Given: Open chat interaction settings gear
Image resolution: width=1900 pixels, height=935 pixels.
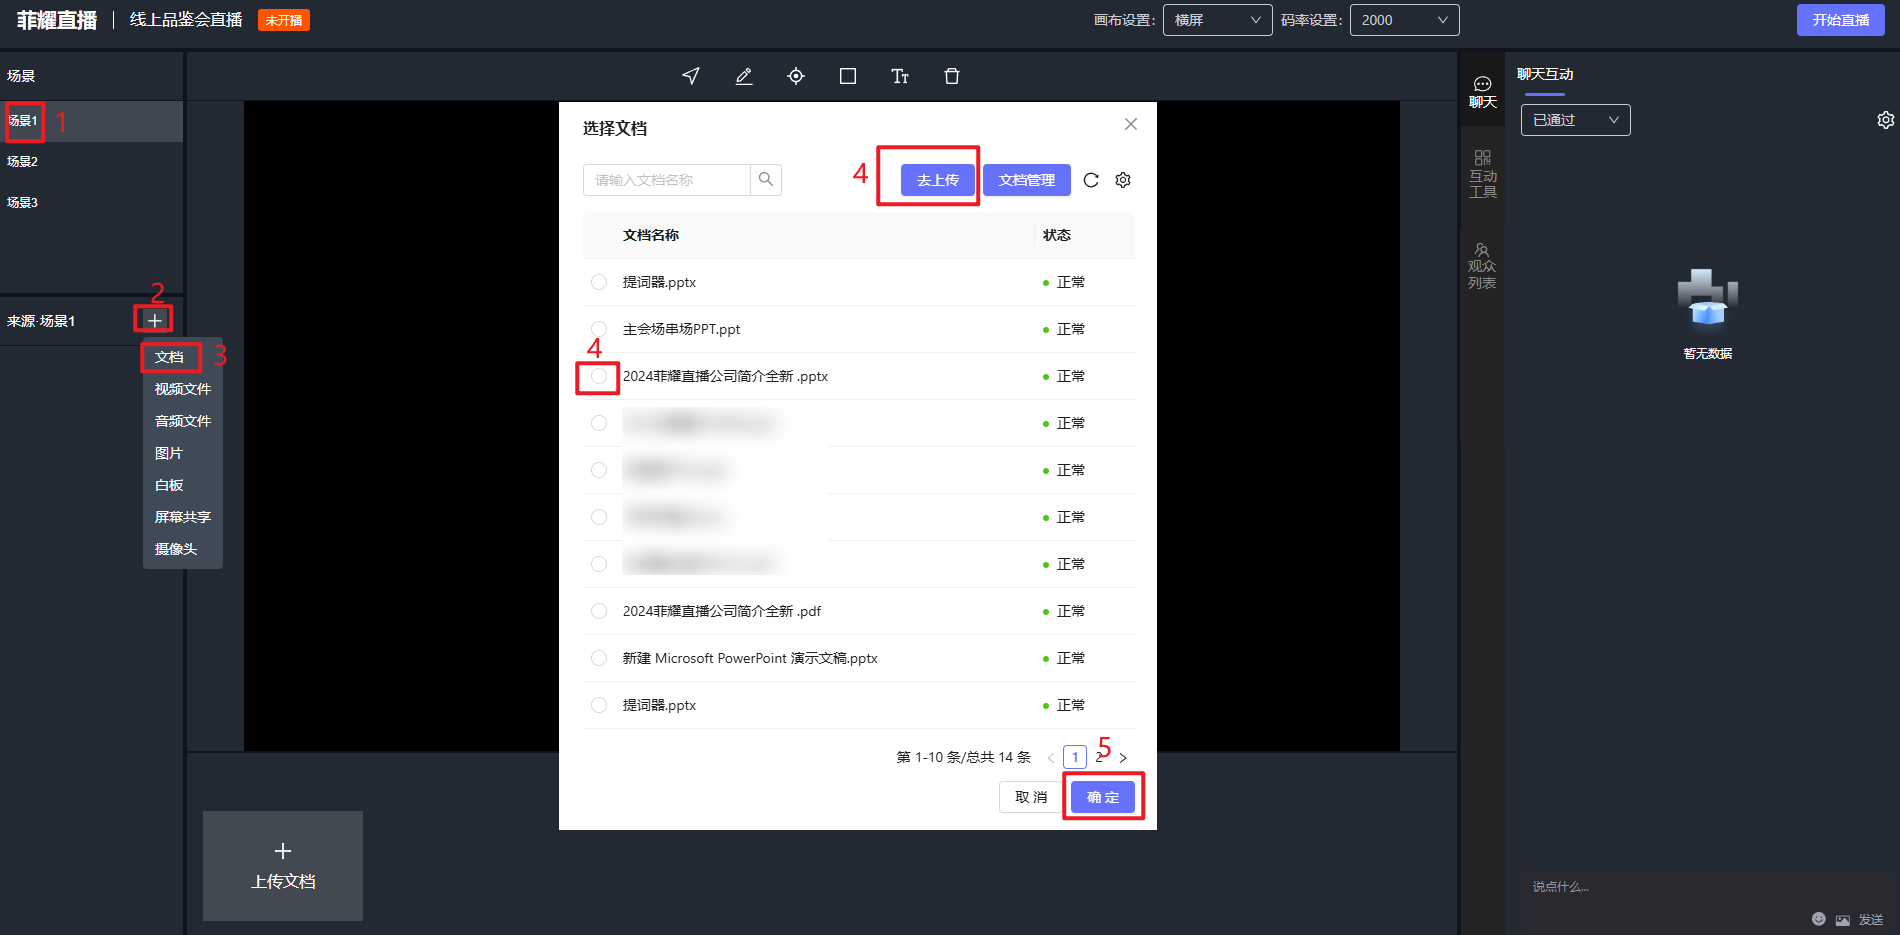Looking at the screenshot, I should [1885, 120].
